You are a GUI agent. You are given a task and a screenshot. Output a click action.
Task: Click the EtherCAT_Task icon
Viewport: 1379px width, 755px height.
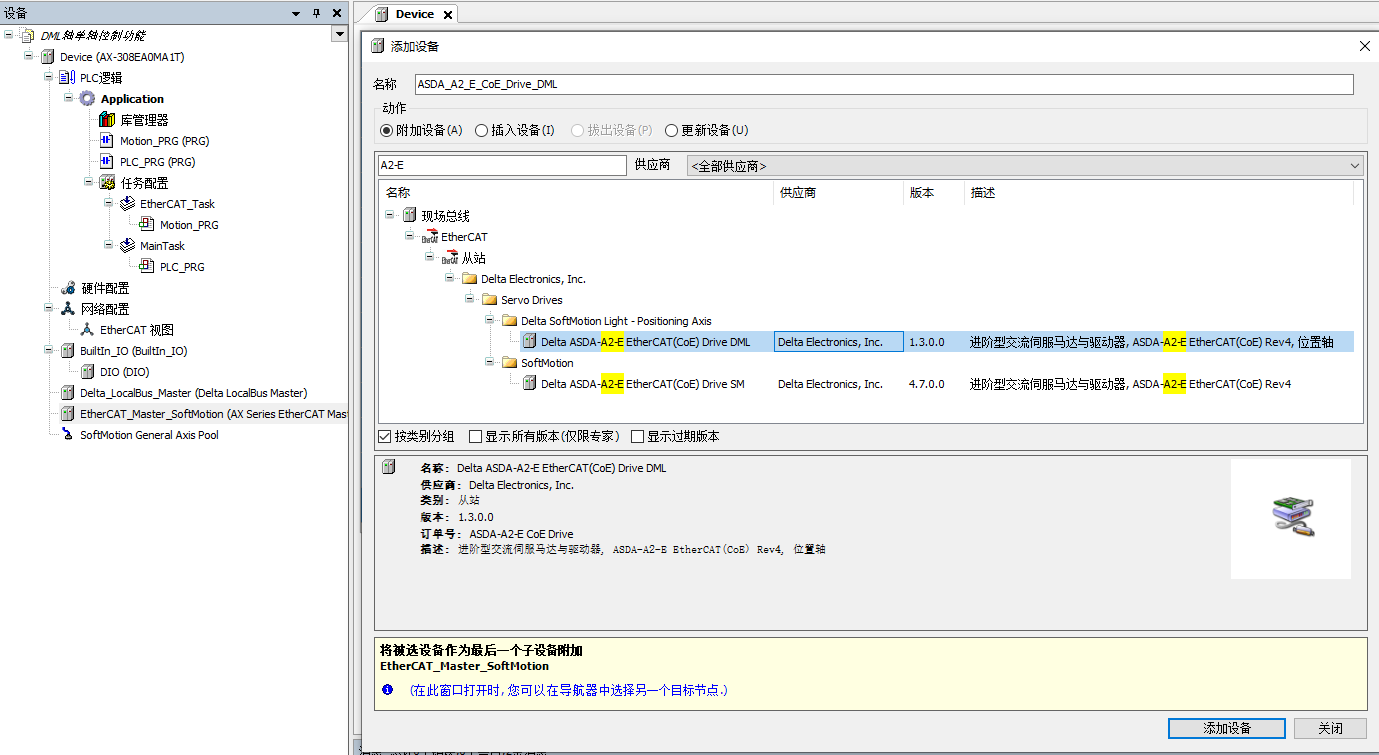128,204
